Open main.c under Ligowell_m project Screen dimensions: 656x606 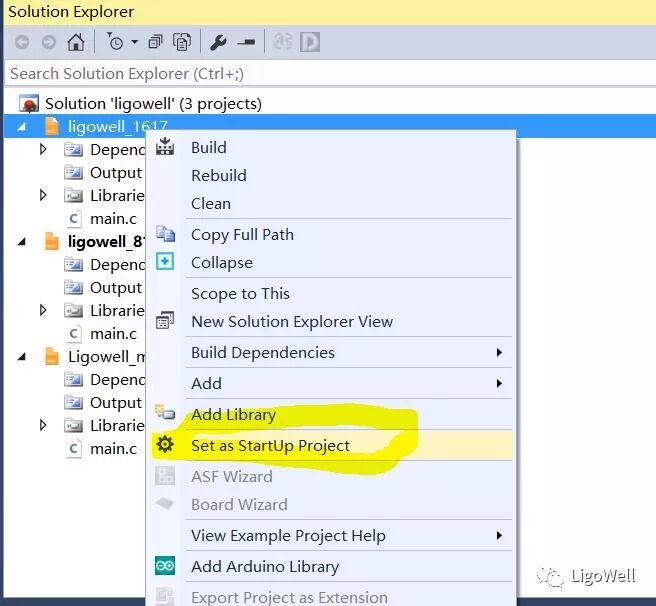[x=113, y=449]
